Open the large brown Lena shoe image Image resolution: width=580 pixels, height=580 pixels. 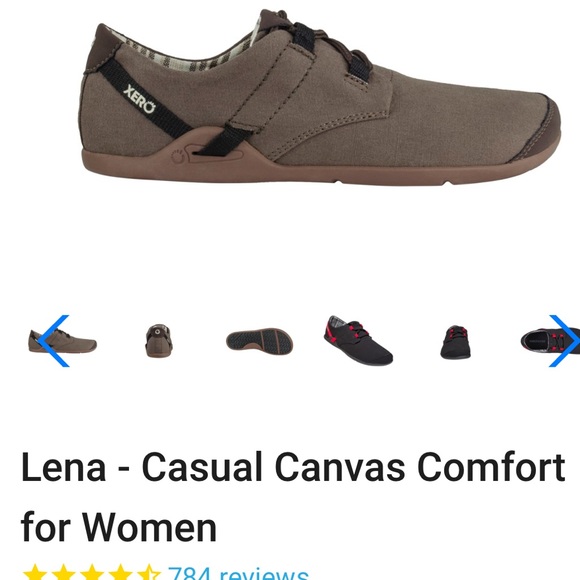320,97
